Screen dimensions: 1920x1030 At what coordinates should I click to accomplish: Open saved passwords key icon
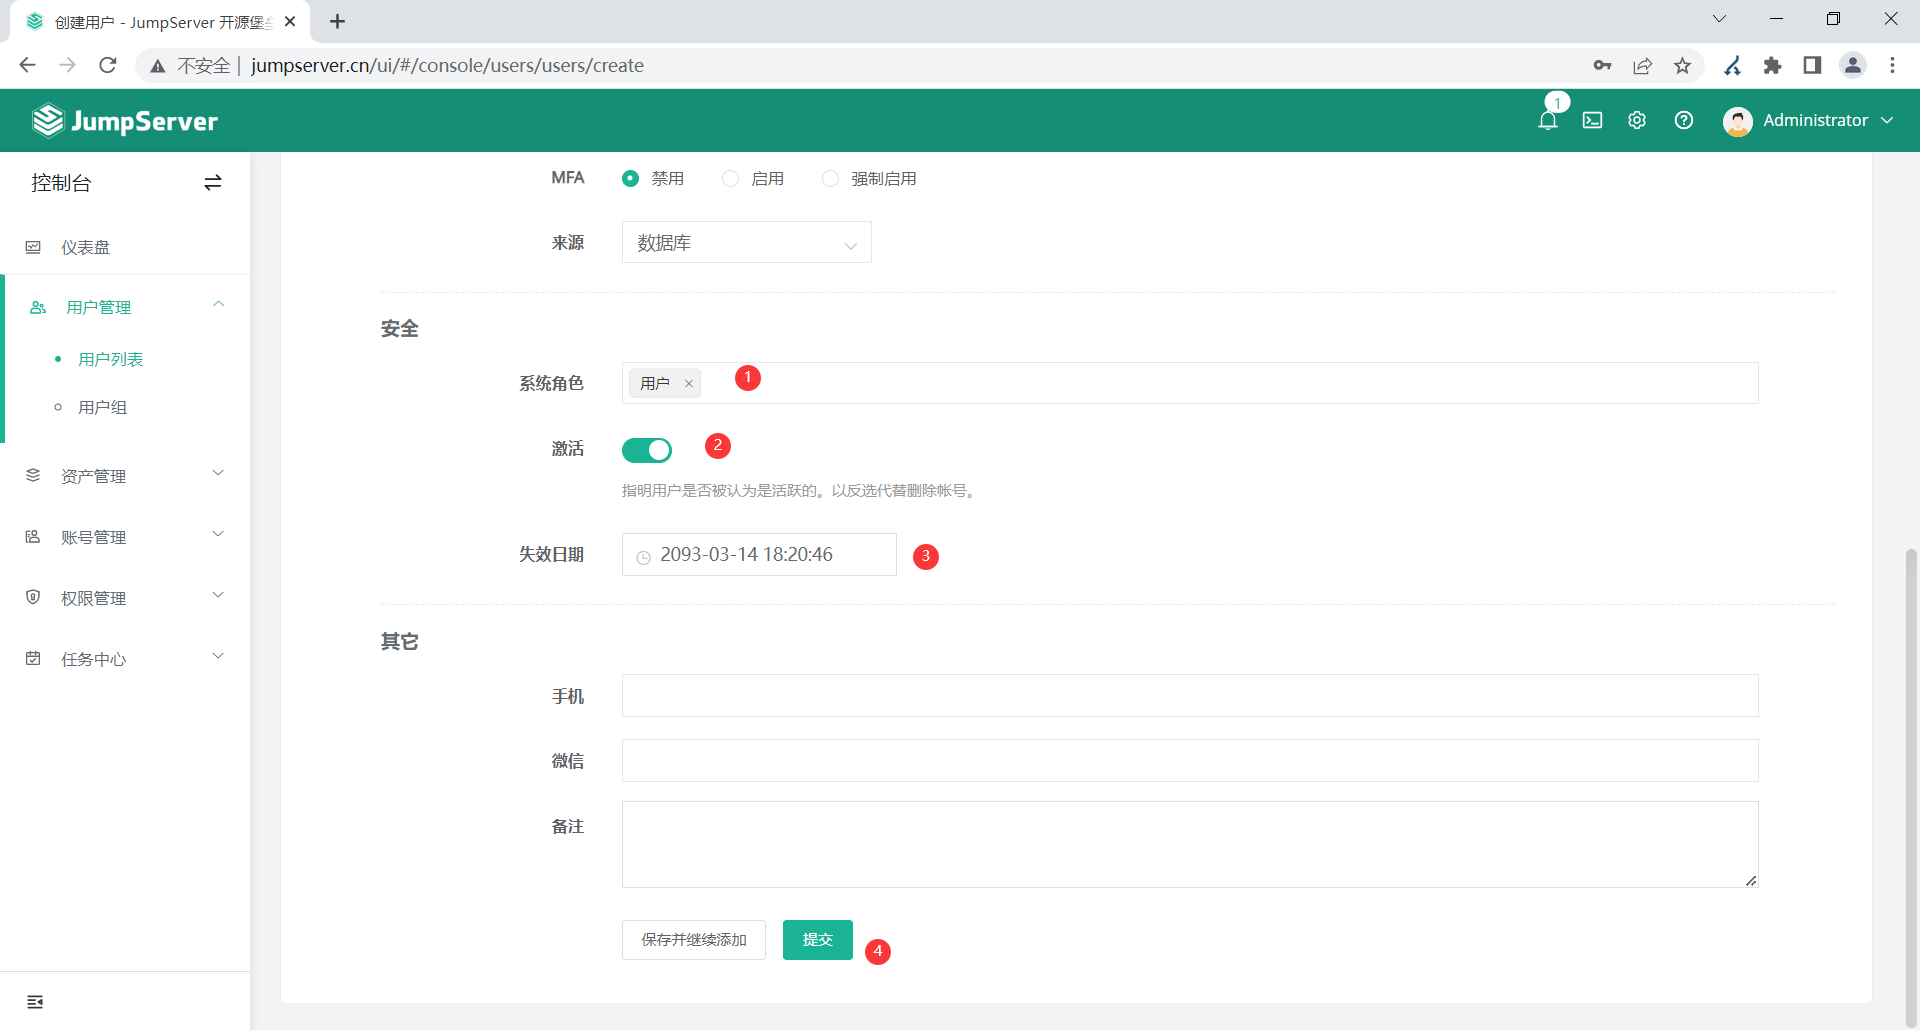(1602, 65)
